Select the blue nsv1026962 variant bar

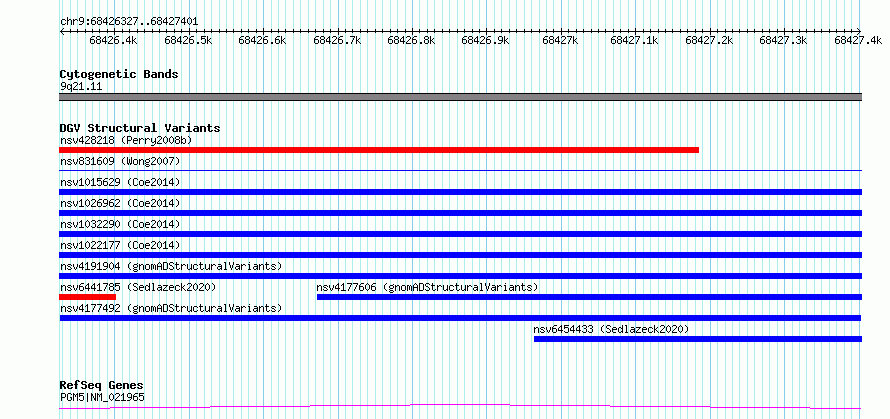coord(460,213)
